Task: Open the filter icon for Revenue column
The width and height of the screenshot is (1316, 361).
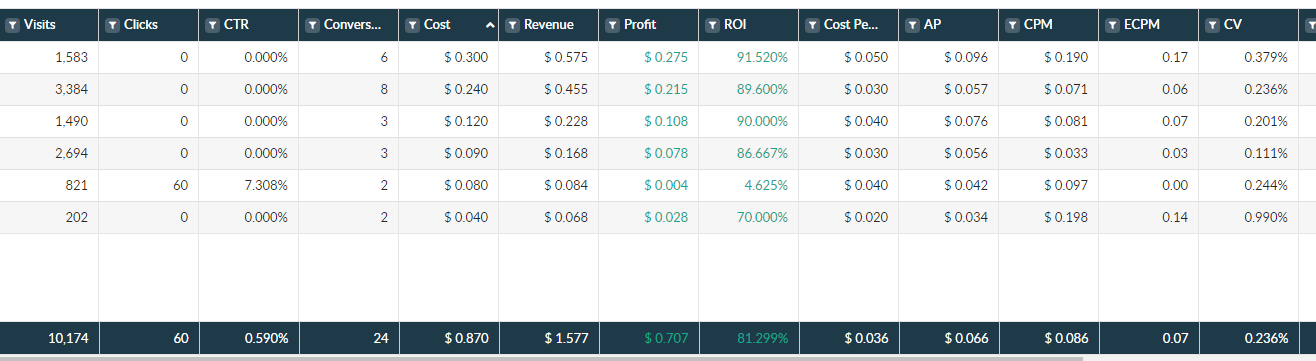Action: point(512,25)
